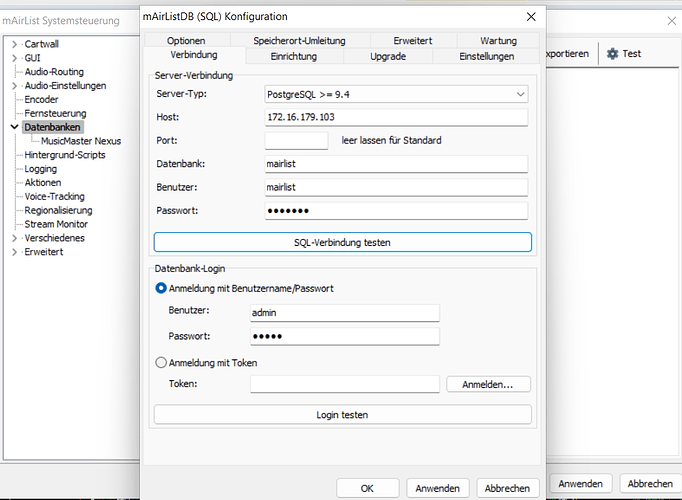Image resolution: width=682 pixels, height=500 pixels.
Task: Select Voice-Tracking in the tree
Action: pos(54,197)
